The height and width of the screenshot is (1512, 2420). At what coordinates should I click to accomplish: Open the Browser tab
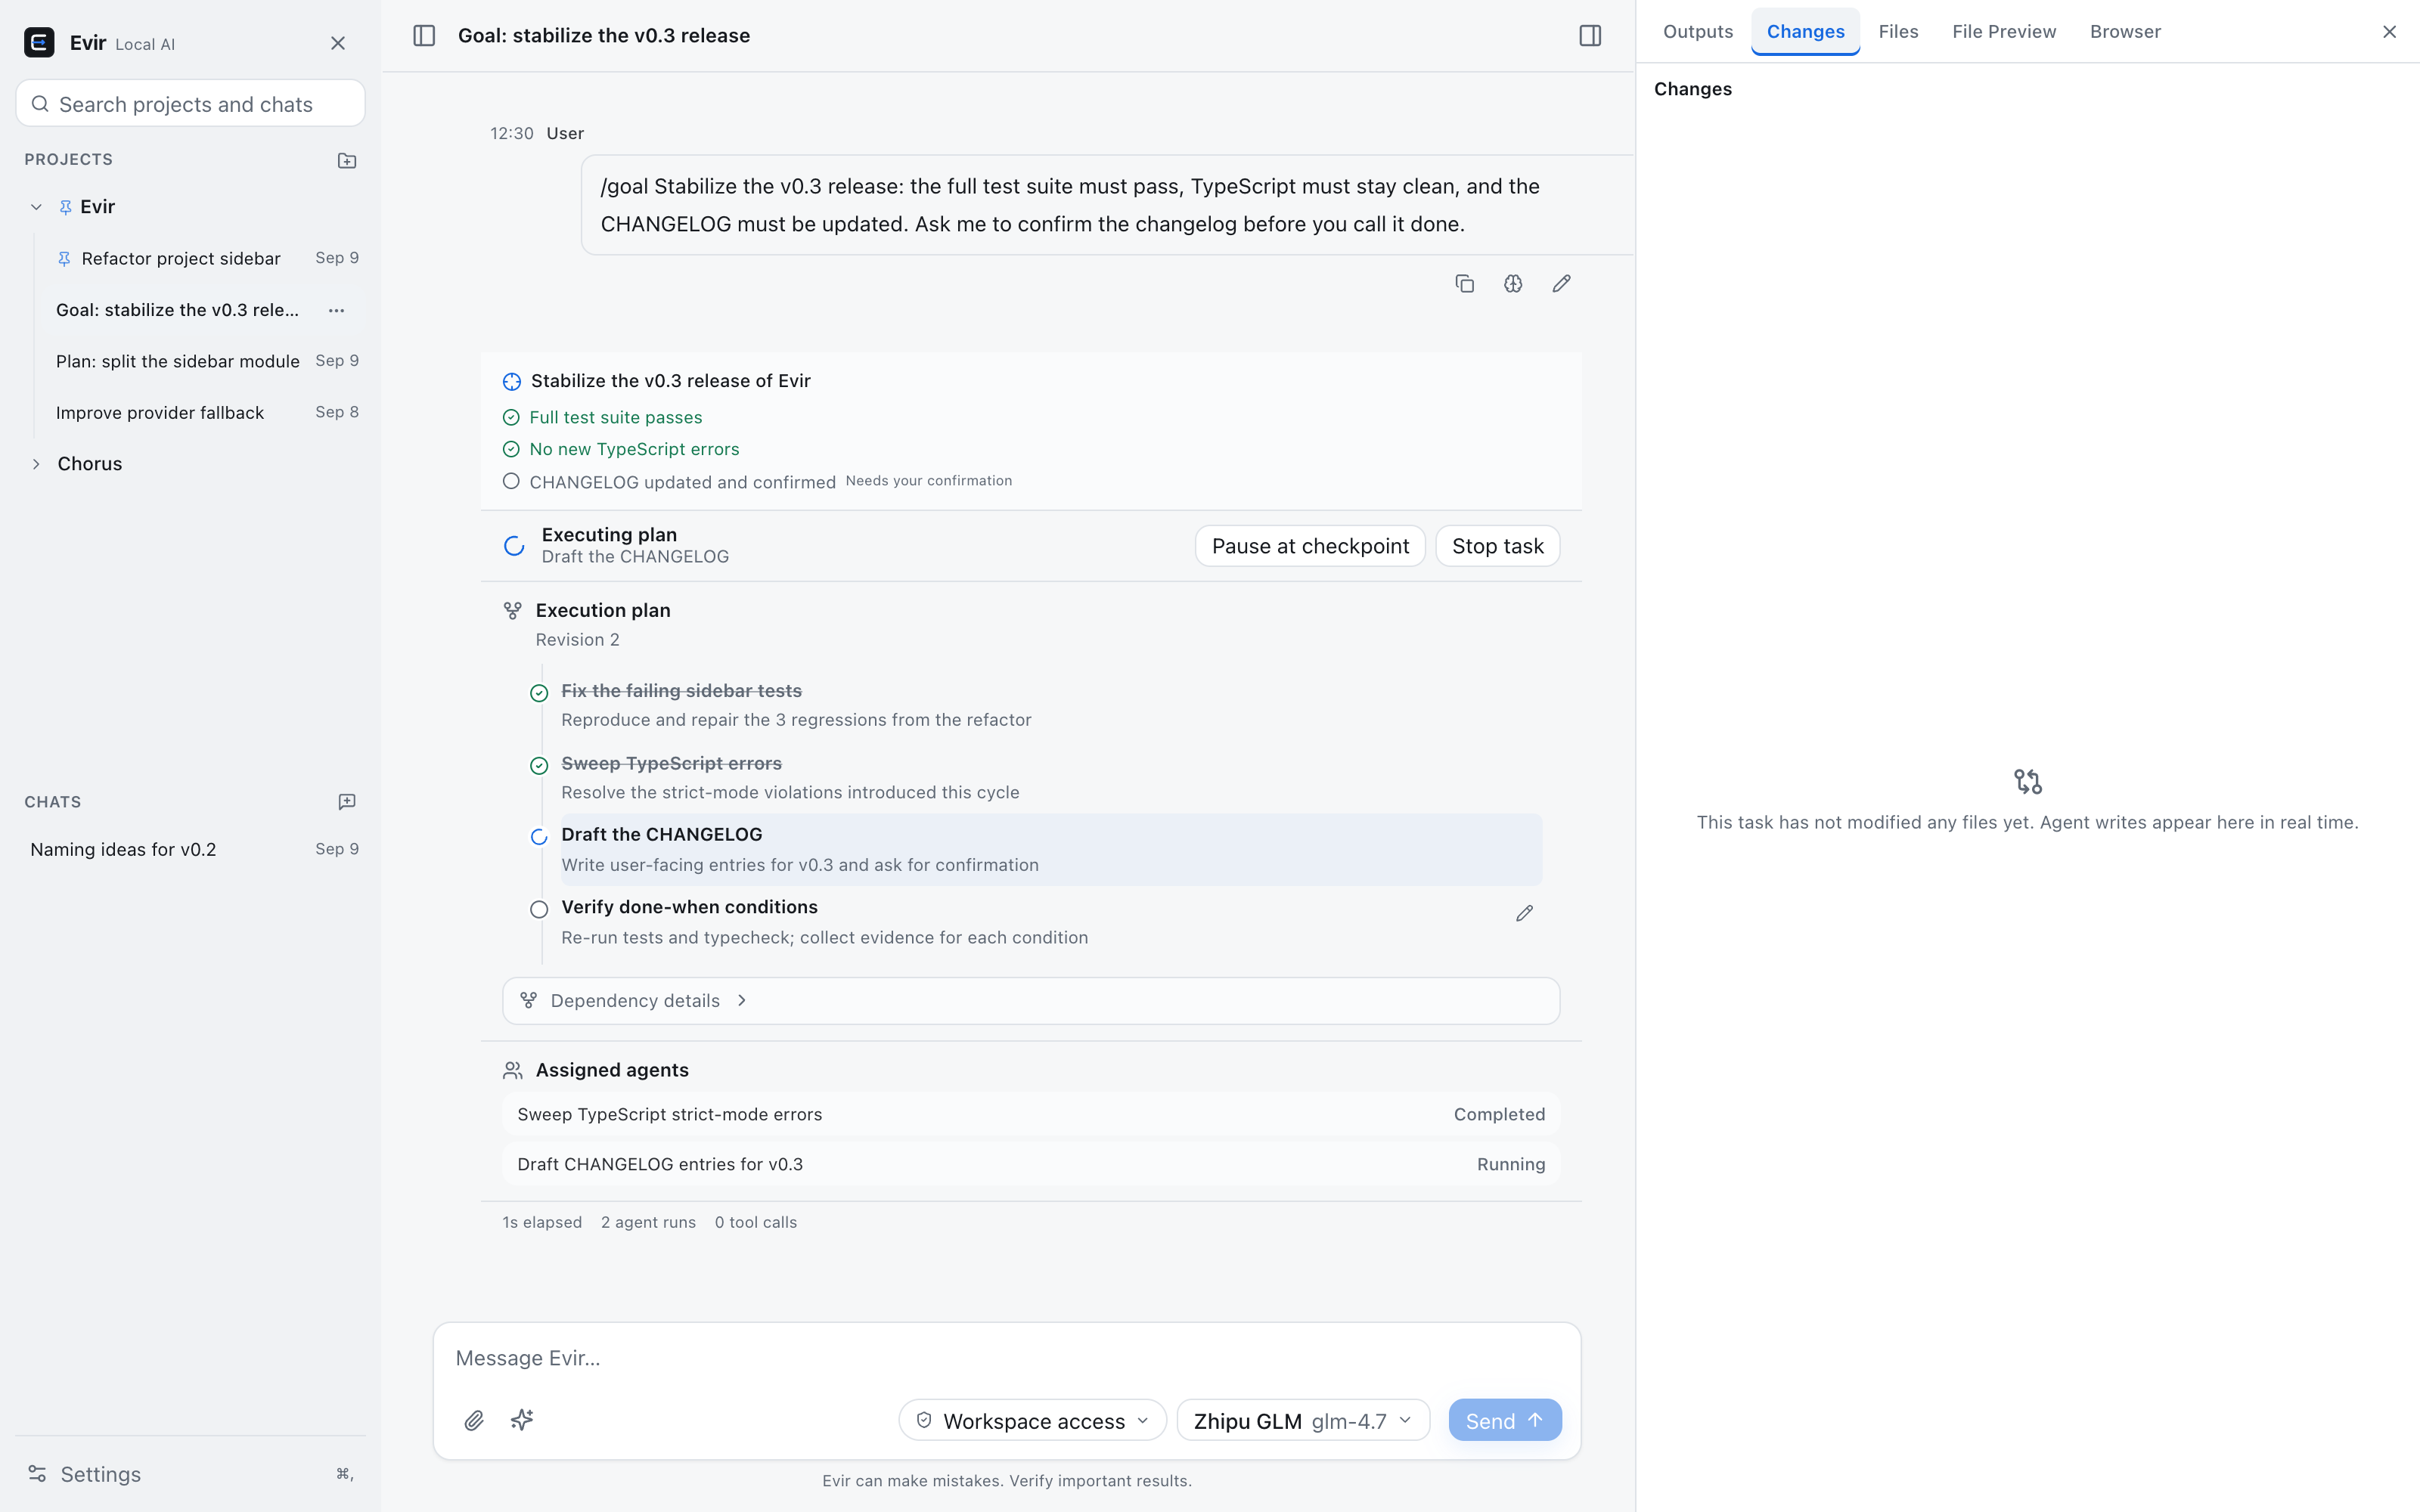(x=2125, y=32)
